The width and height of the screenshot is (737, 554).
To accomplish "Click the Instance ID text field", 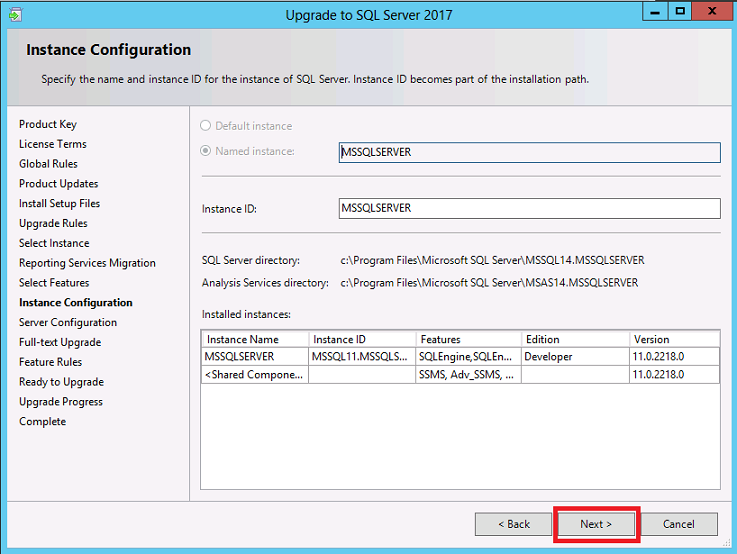I will pos(529,208).
